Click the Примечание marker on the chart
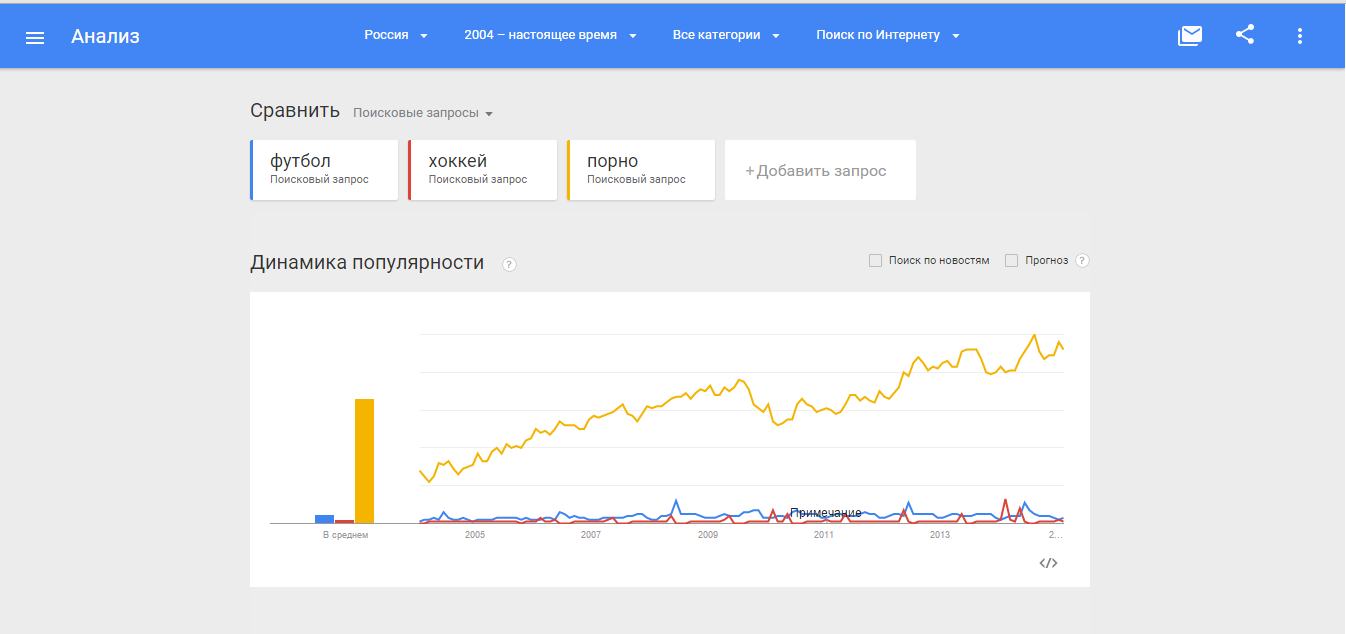Screen dimensions: 1346x634 825,513
